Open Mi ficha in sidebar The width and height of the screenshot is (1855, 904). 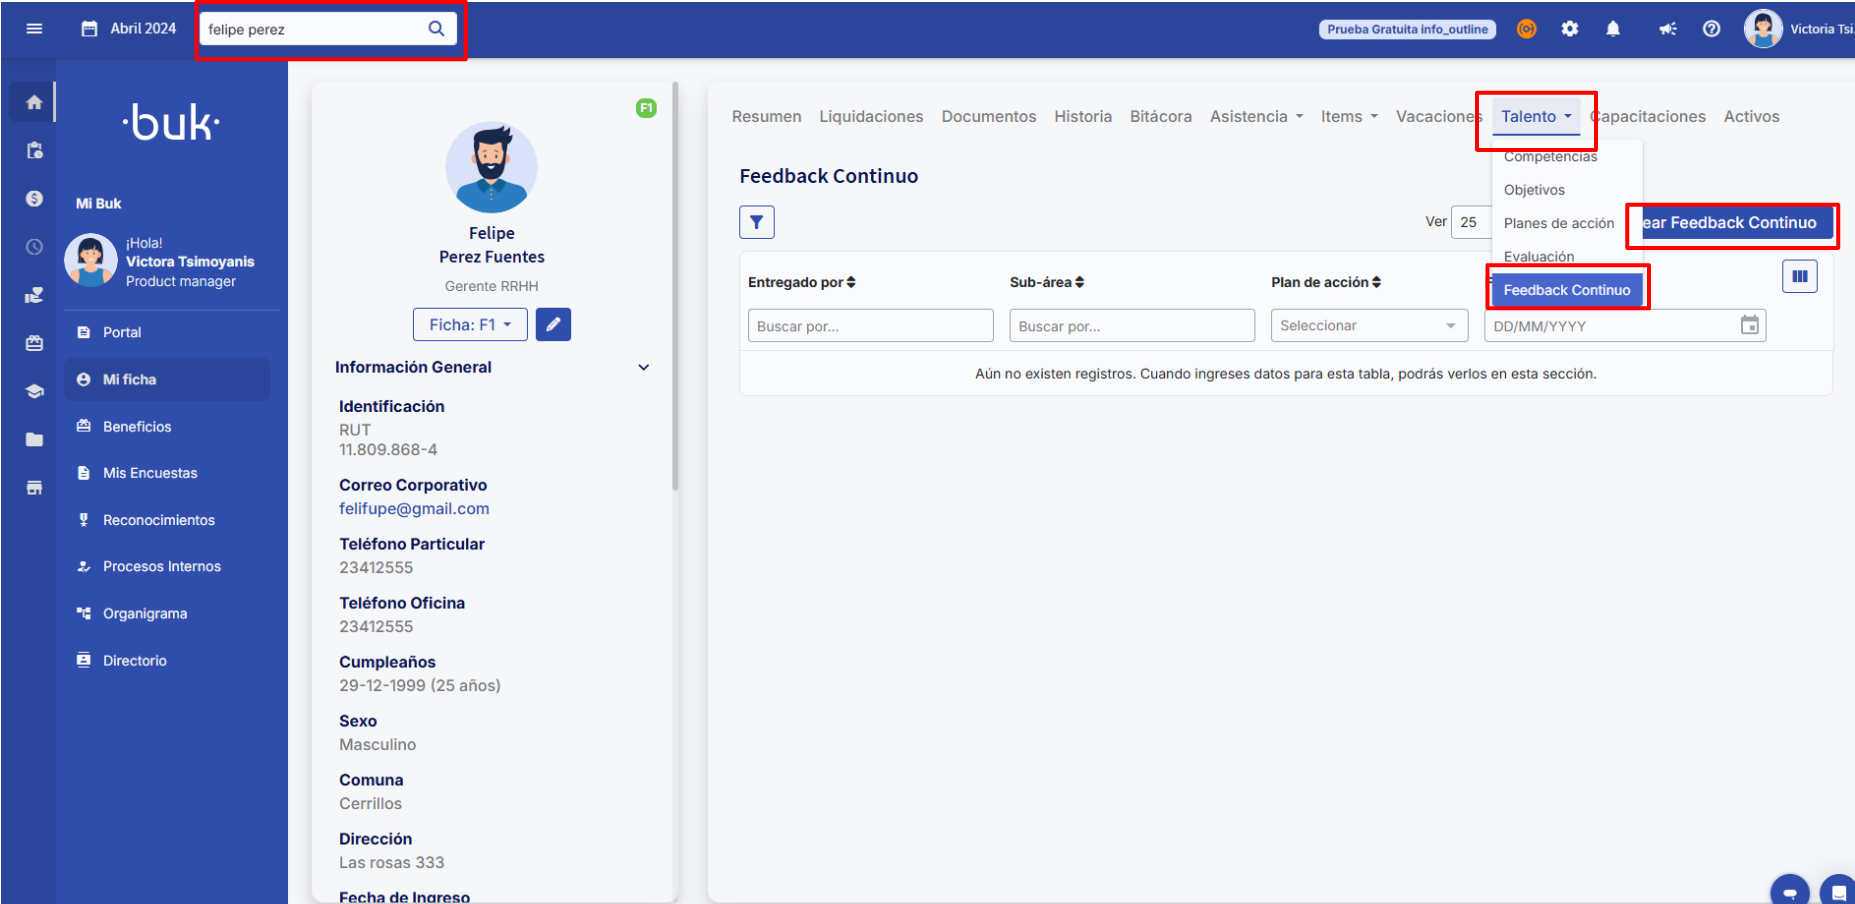tap(167, 379)
